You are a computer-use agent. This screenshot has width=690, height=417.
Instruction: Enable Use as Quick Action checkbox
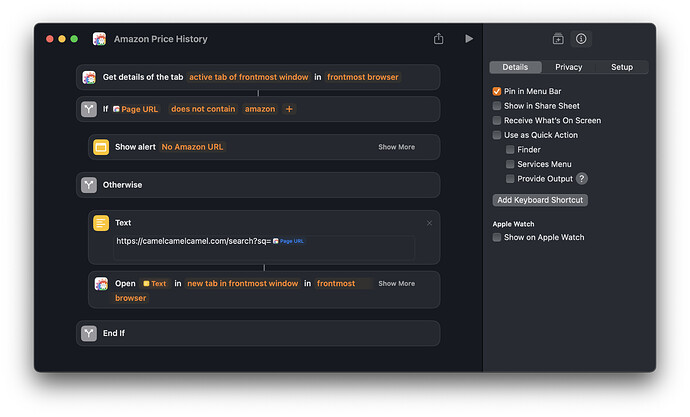tap(496, 135)
